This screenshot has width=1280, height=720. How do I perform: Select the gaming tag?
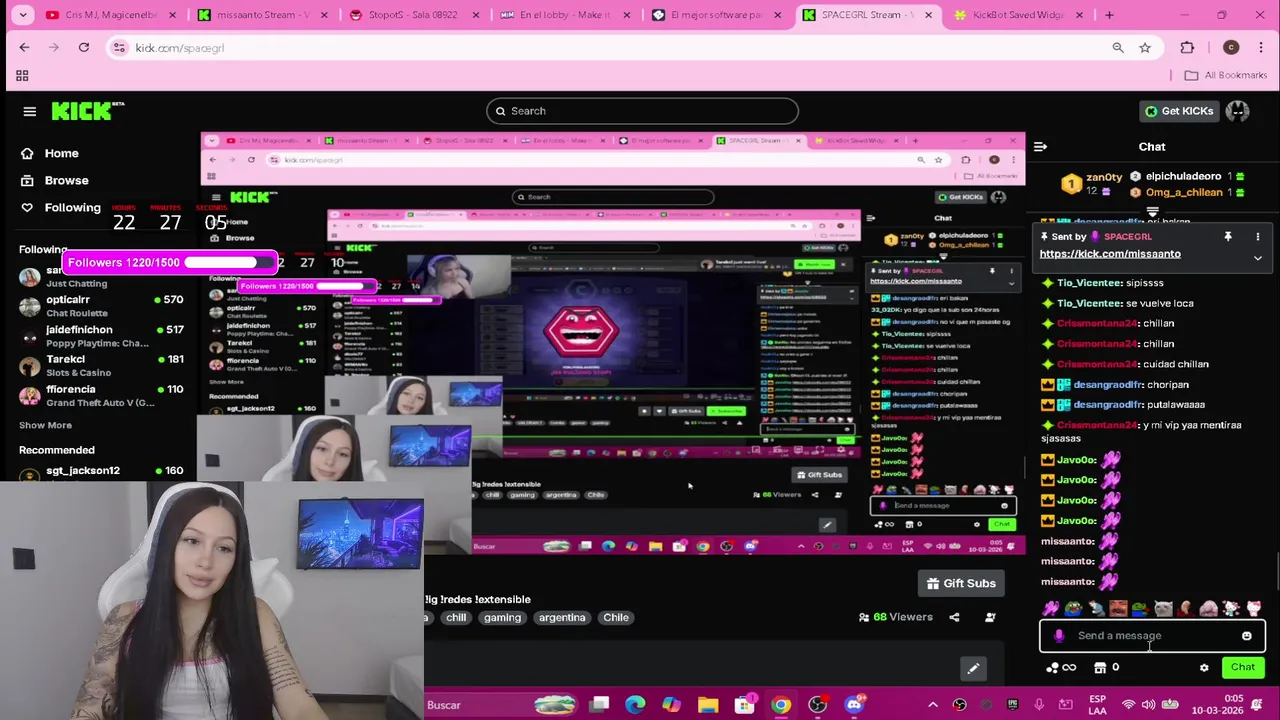502,618
